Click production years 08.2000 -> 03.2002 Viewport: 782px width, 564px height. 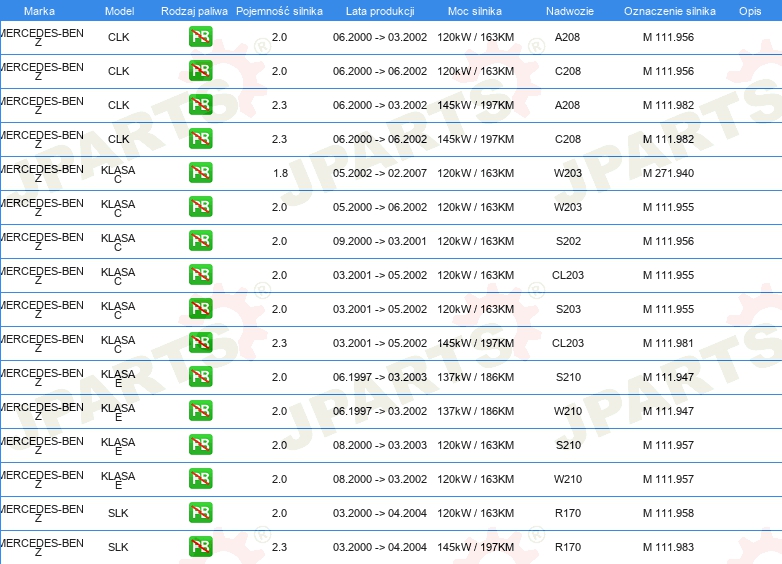pos(380,479)
